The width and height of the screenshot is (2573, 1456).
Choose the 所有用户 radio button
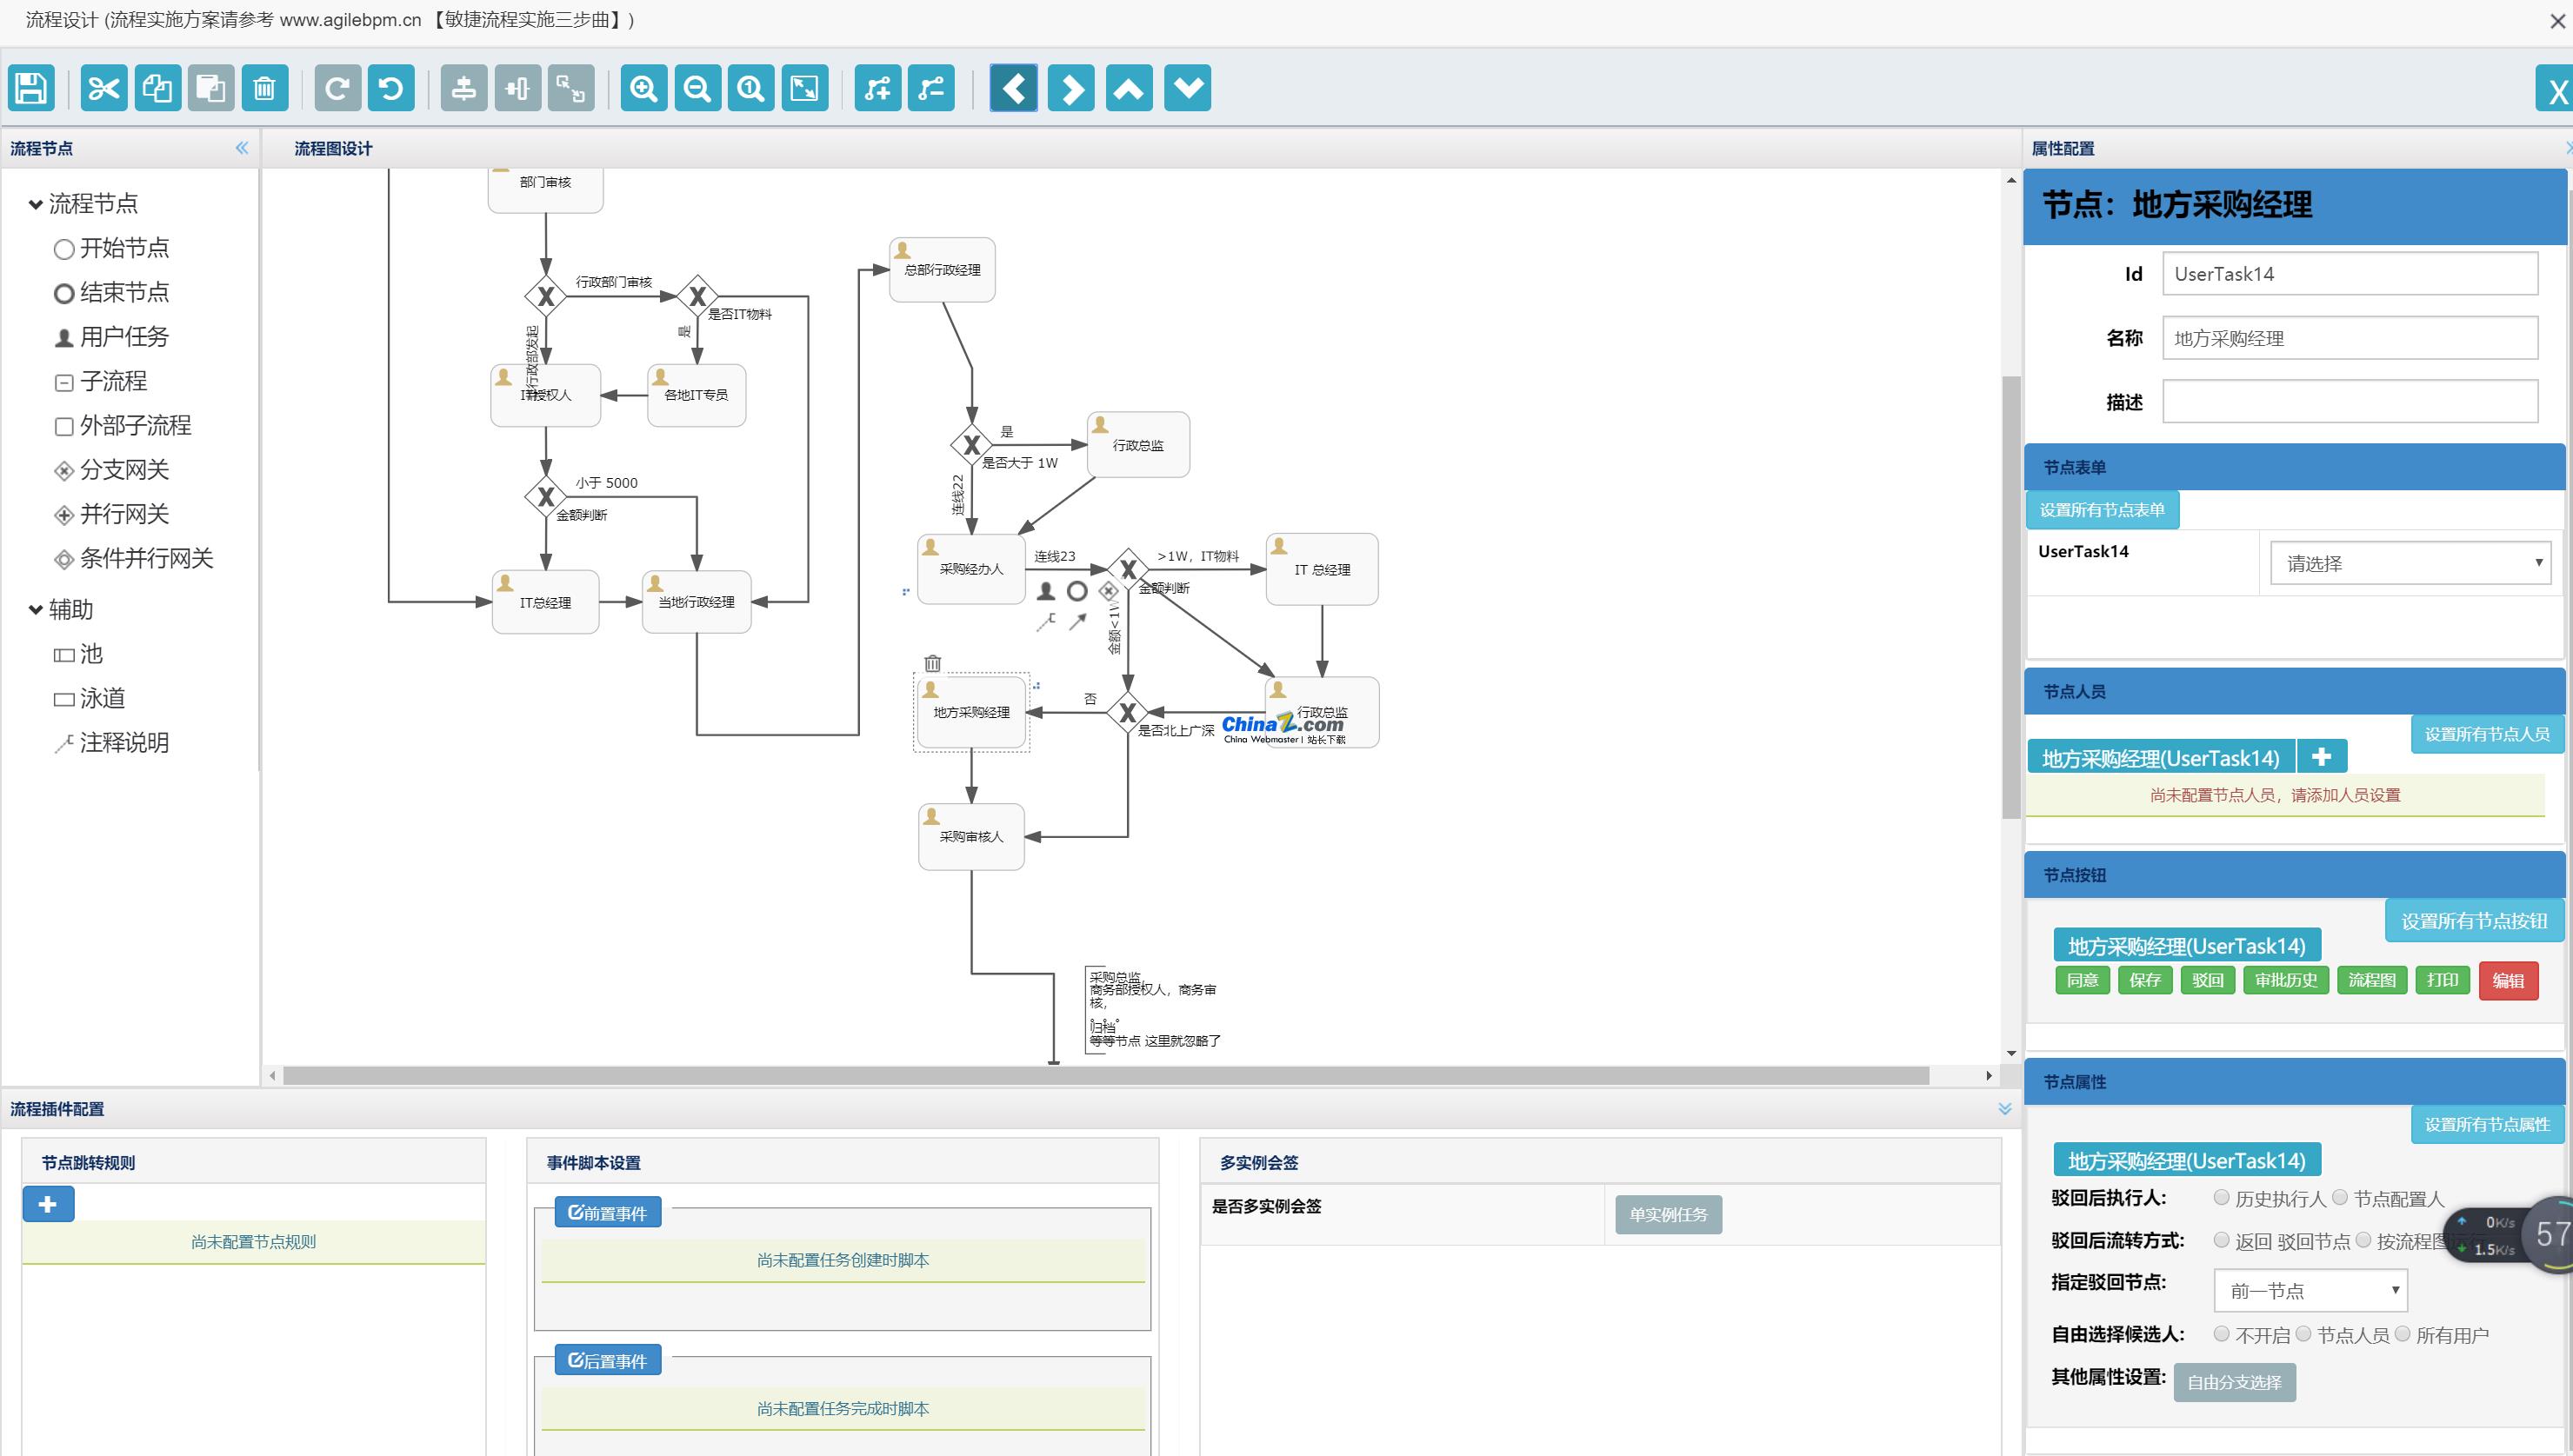(2402, 1333)
